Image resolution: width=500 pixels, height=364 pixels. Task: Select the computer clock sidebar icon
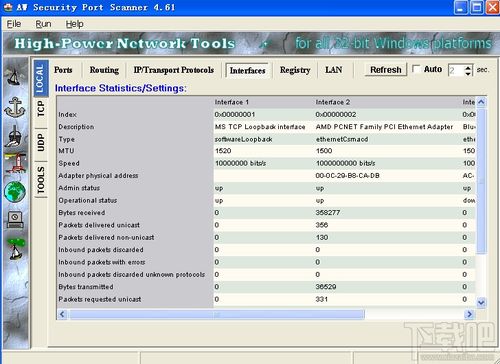(15, 219)
